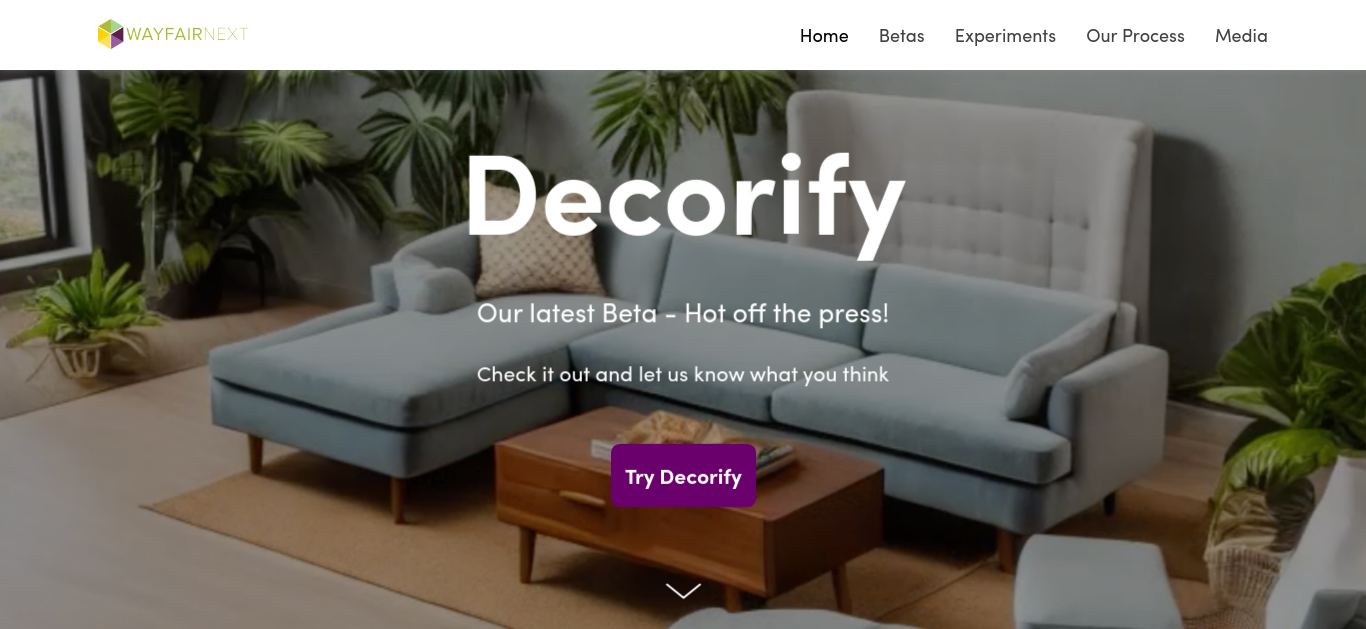
Task: Click the purple Try Decorify button
Action: pos(683,476)
